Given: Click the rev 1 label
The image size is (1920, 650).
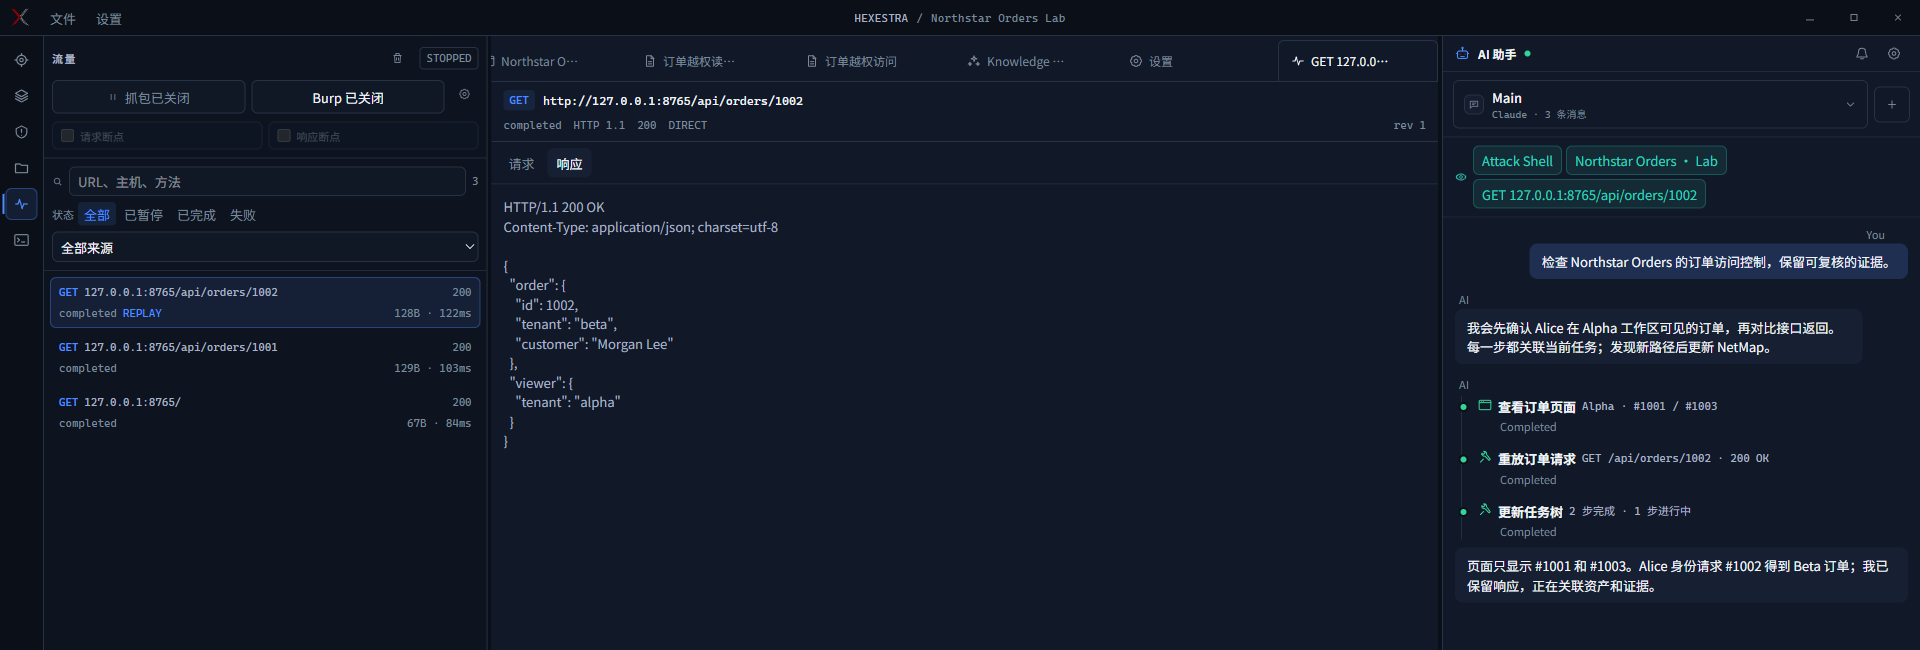Looking at the screenshot, I should 1409,125.
